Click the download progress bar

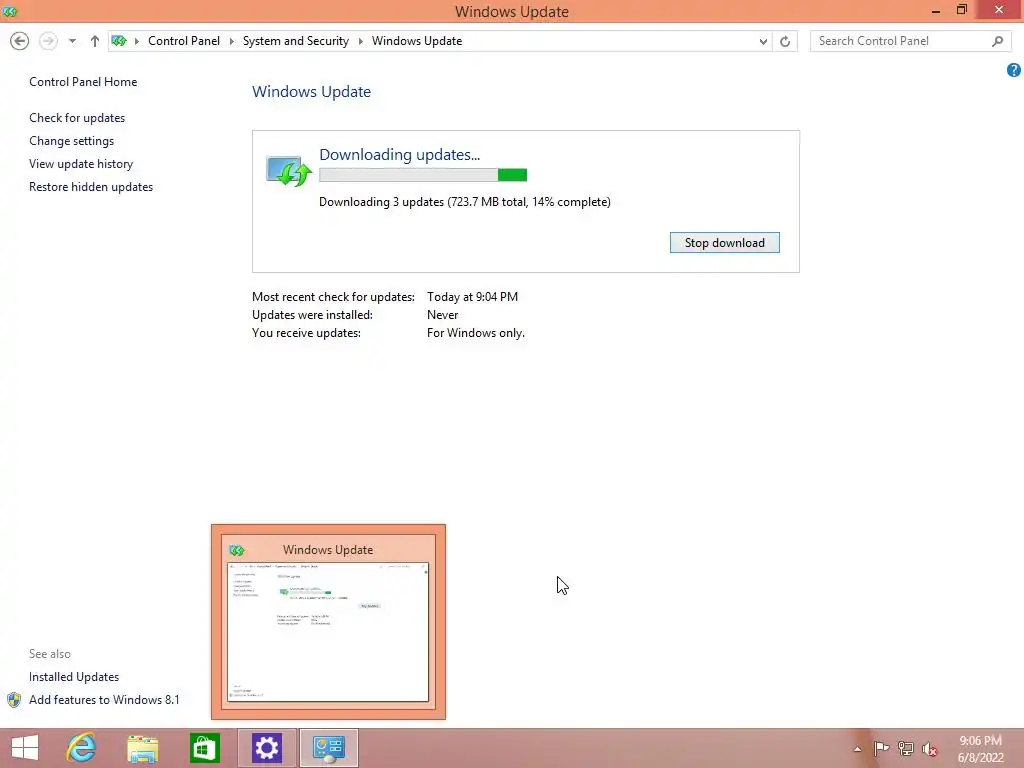click(423, 175)
